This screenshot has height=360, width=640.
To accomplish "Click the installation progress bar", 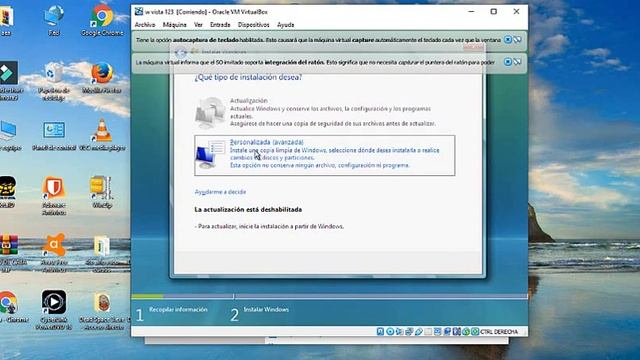I will (329, 296).
